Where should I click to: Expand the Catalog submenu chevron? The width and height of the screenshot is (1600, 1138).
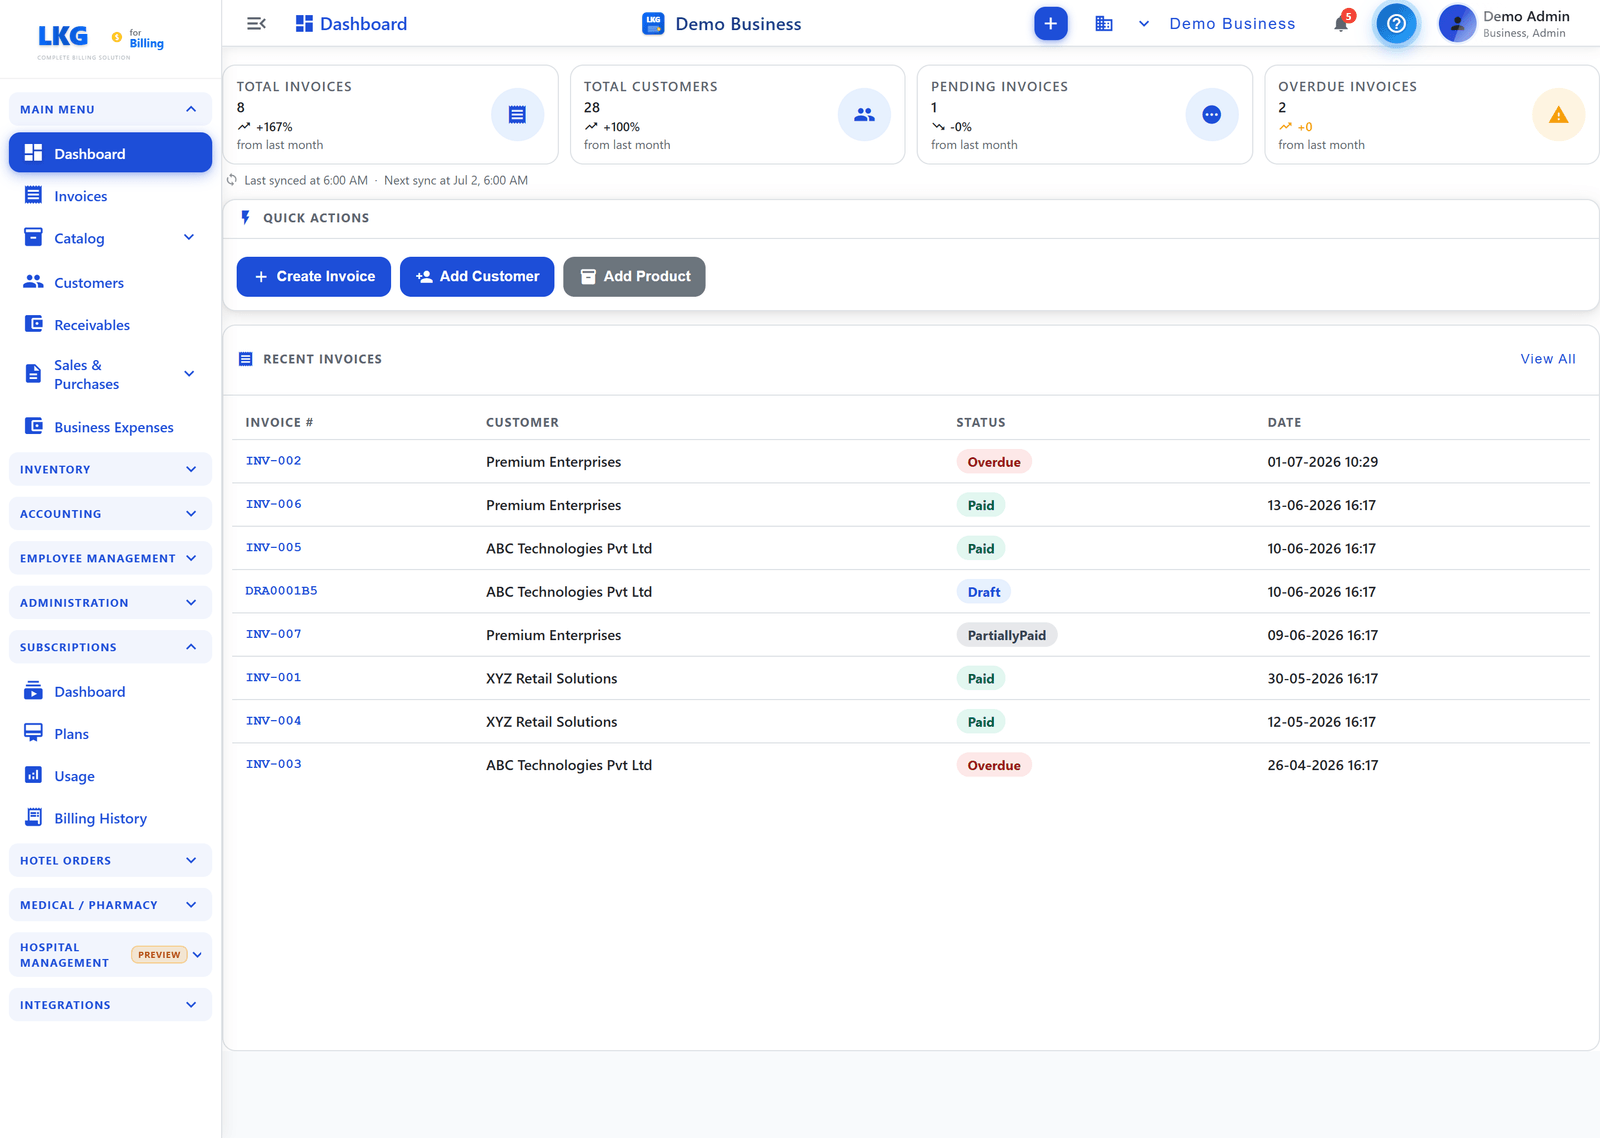click(x=189, y=238)
